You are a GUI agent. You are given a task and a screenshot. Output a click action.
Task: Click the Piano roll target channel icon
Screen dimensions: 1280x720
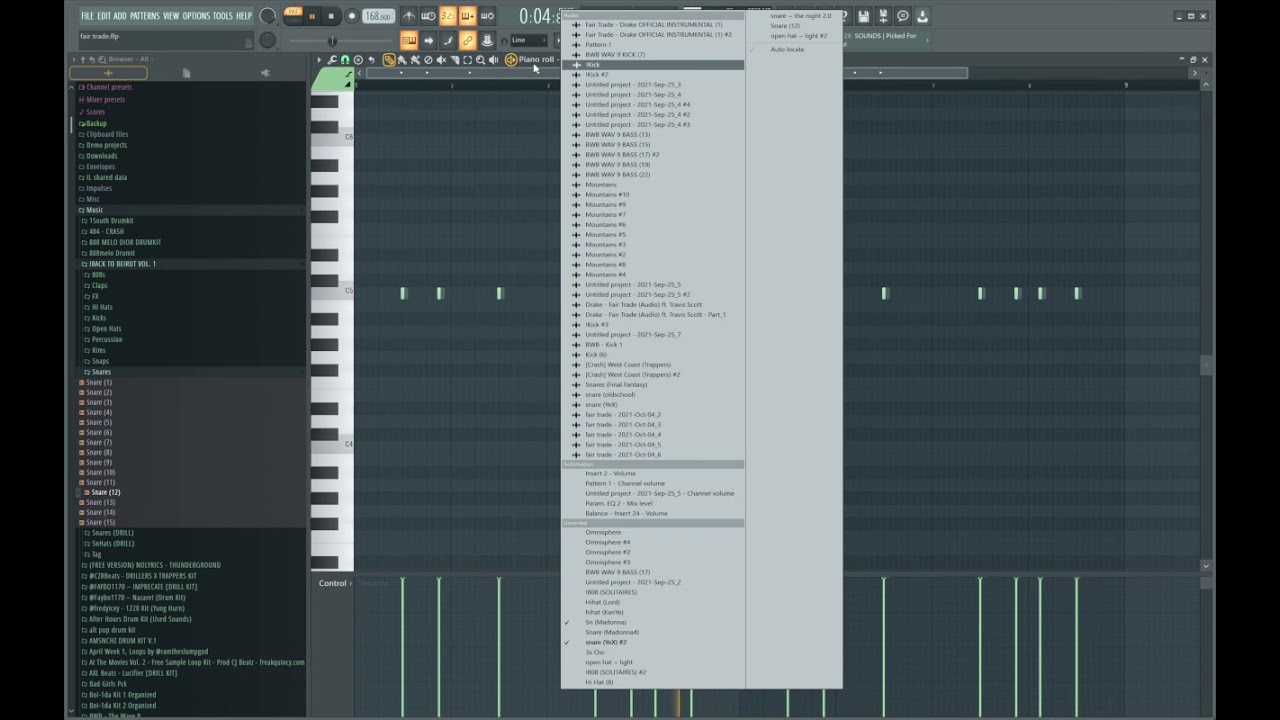coord(511,60)
